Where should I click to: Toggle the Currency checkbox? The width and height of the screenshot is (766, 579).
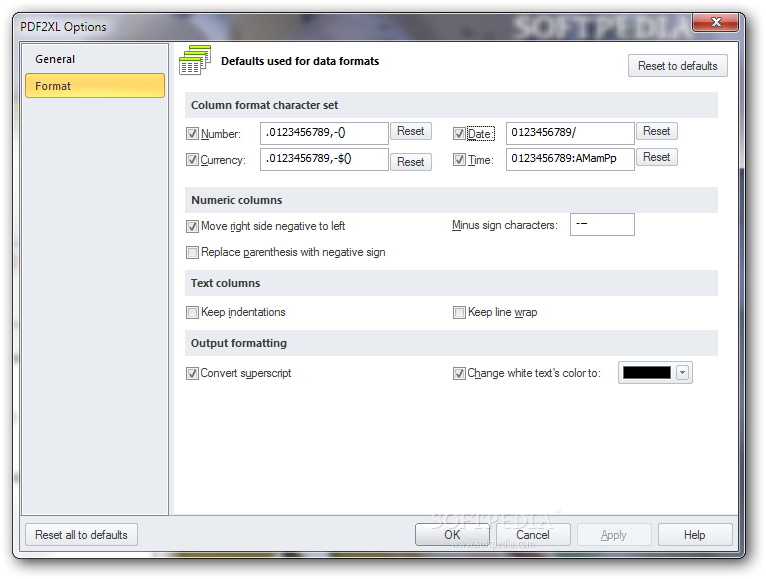click(x=192, y=159)
